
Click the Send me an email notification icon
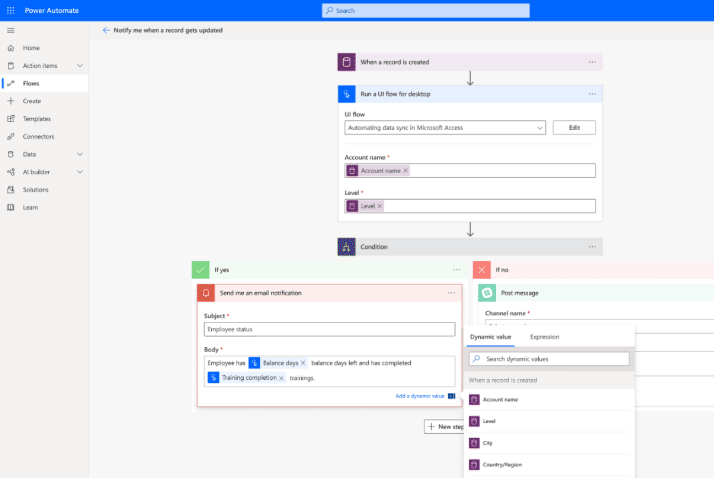[x=206, y=293]
